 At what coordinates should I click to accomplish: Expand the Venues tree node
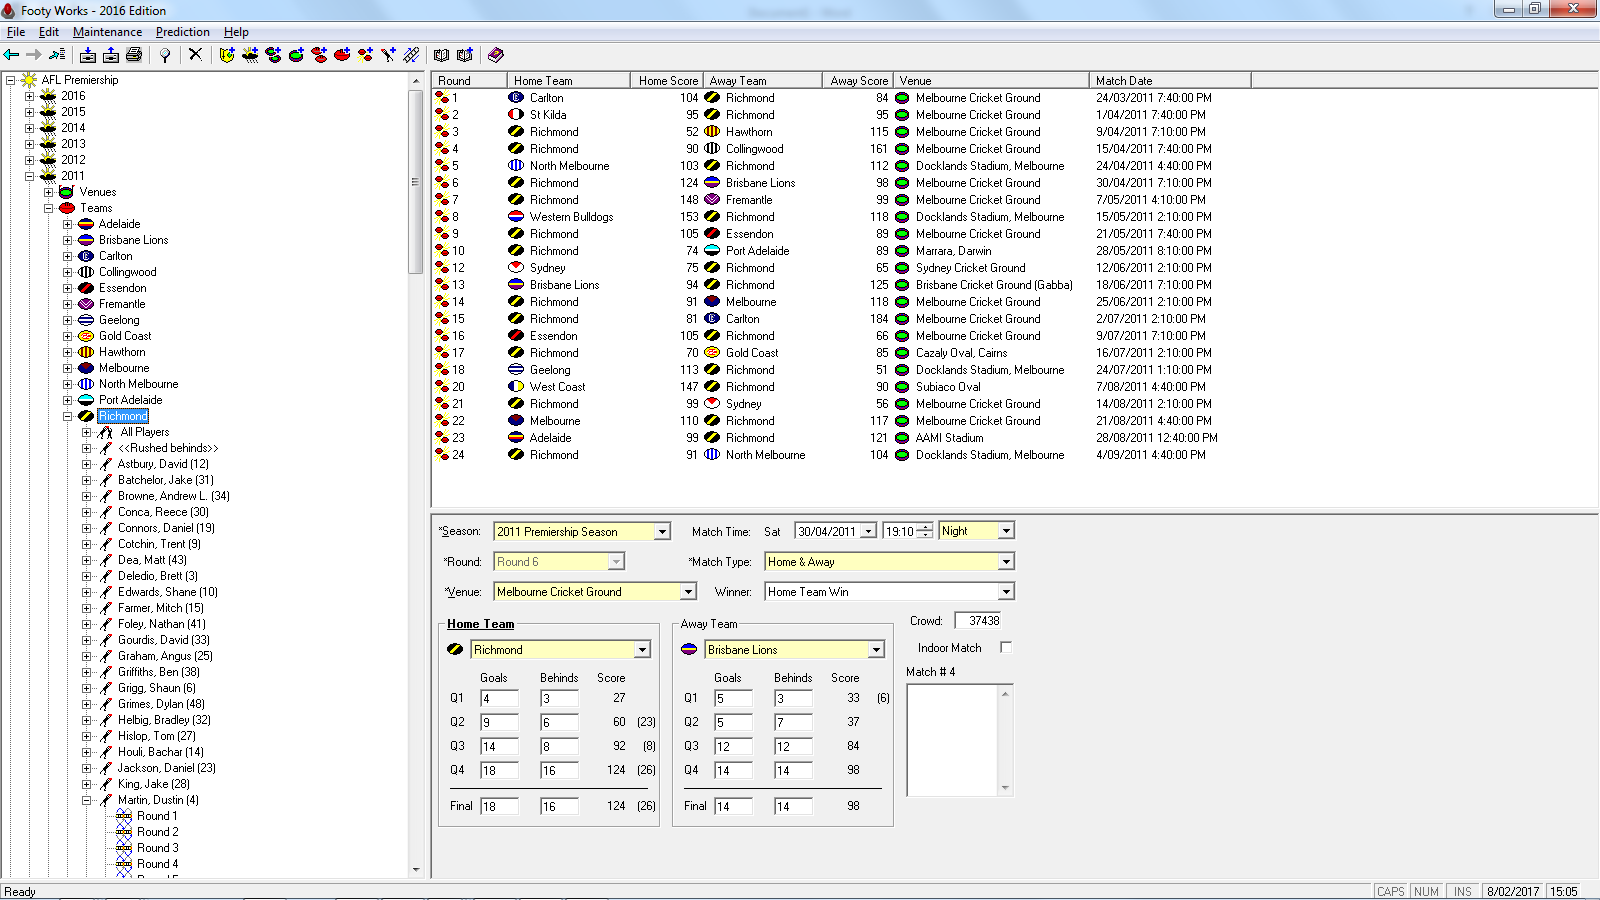[x=48, y=192]
